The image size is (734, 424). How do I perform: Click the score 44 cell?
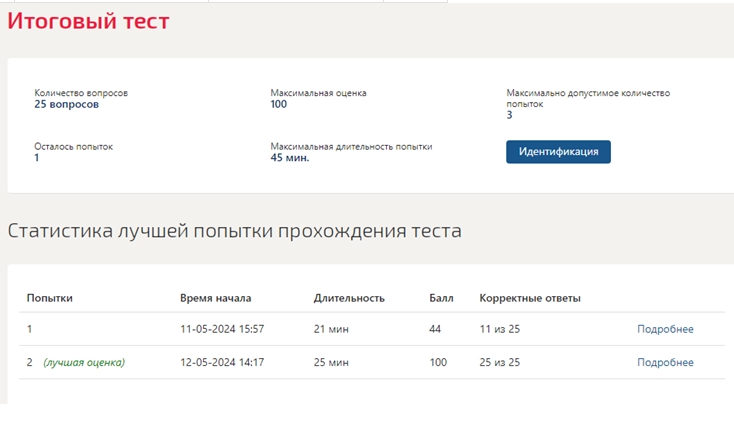435,329
